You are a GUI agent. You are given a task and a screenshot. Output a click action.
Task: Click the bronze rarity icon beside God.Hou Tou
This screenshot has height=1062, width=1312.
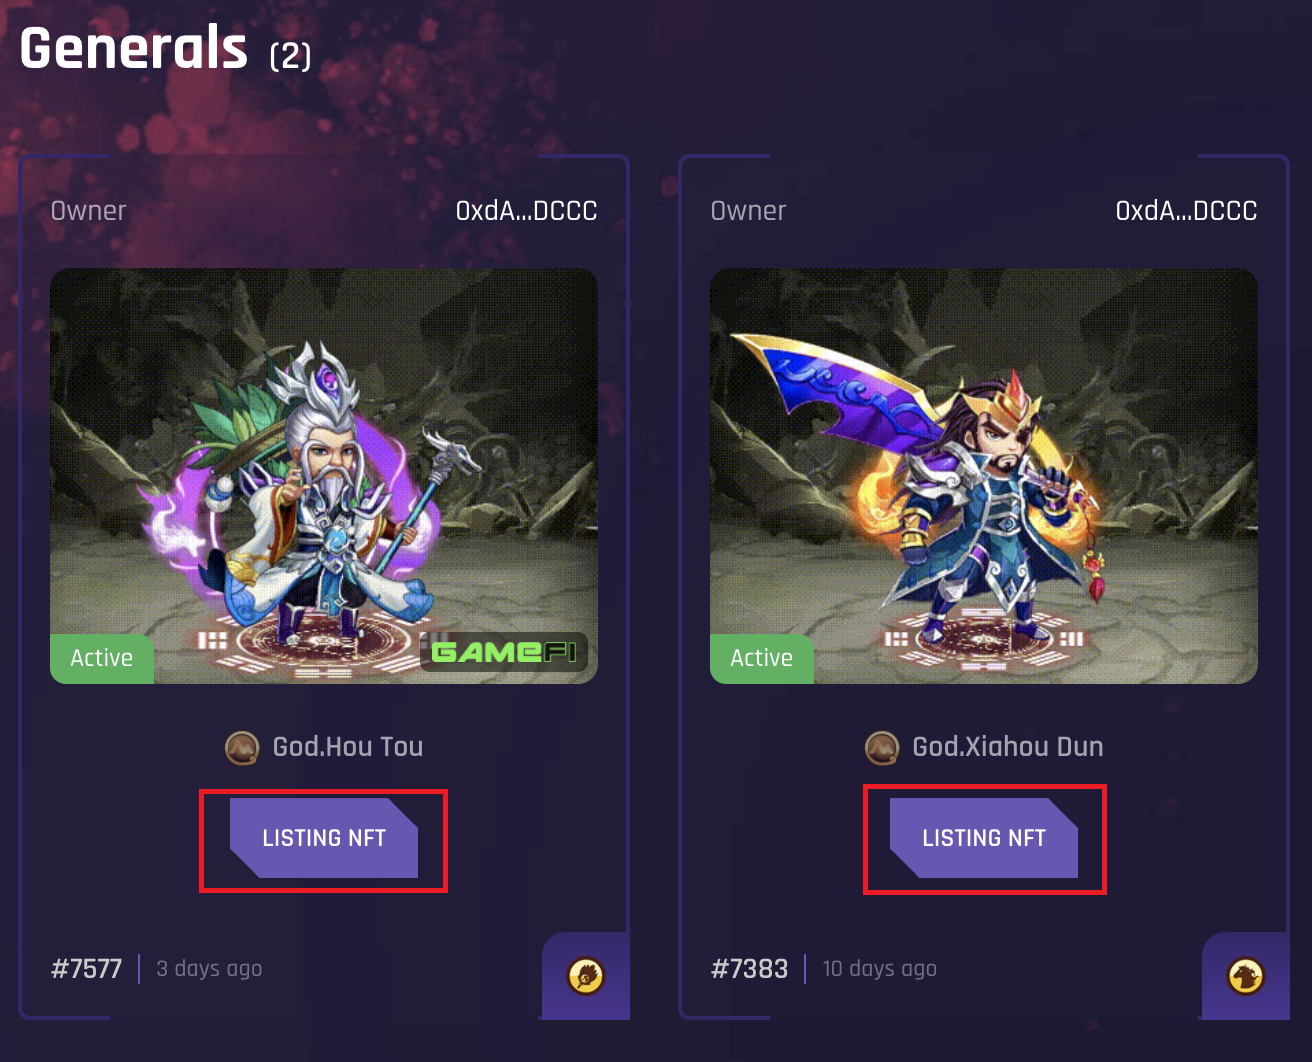coord(242,747)
